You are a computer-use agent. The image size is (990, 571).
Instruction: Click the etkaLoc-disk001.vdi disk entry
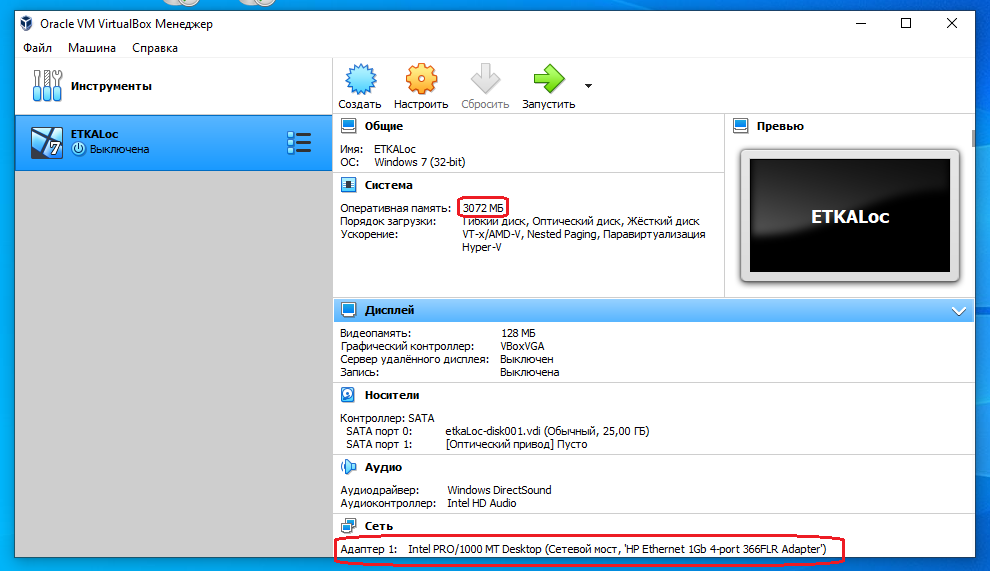pyautogui.click(x=547, y=431)
